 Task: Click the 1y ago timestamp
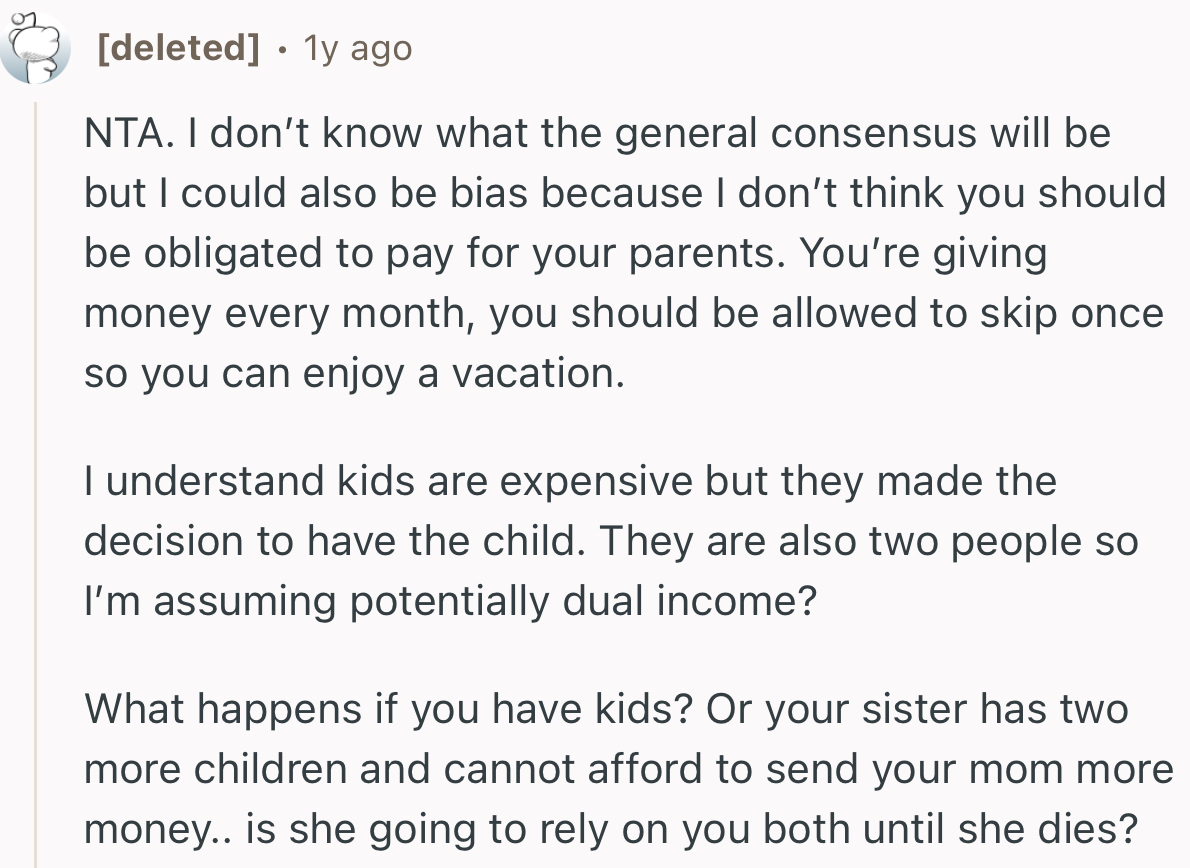pos(358,47)
